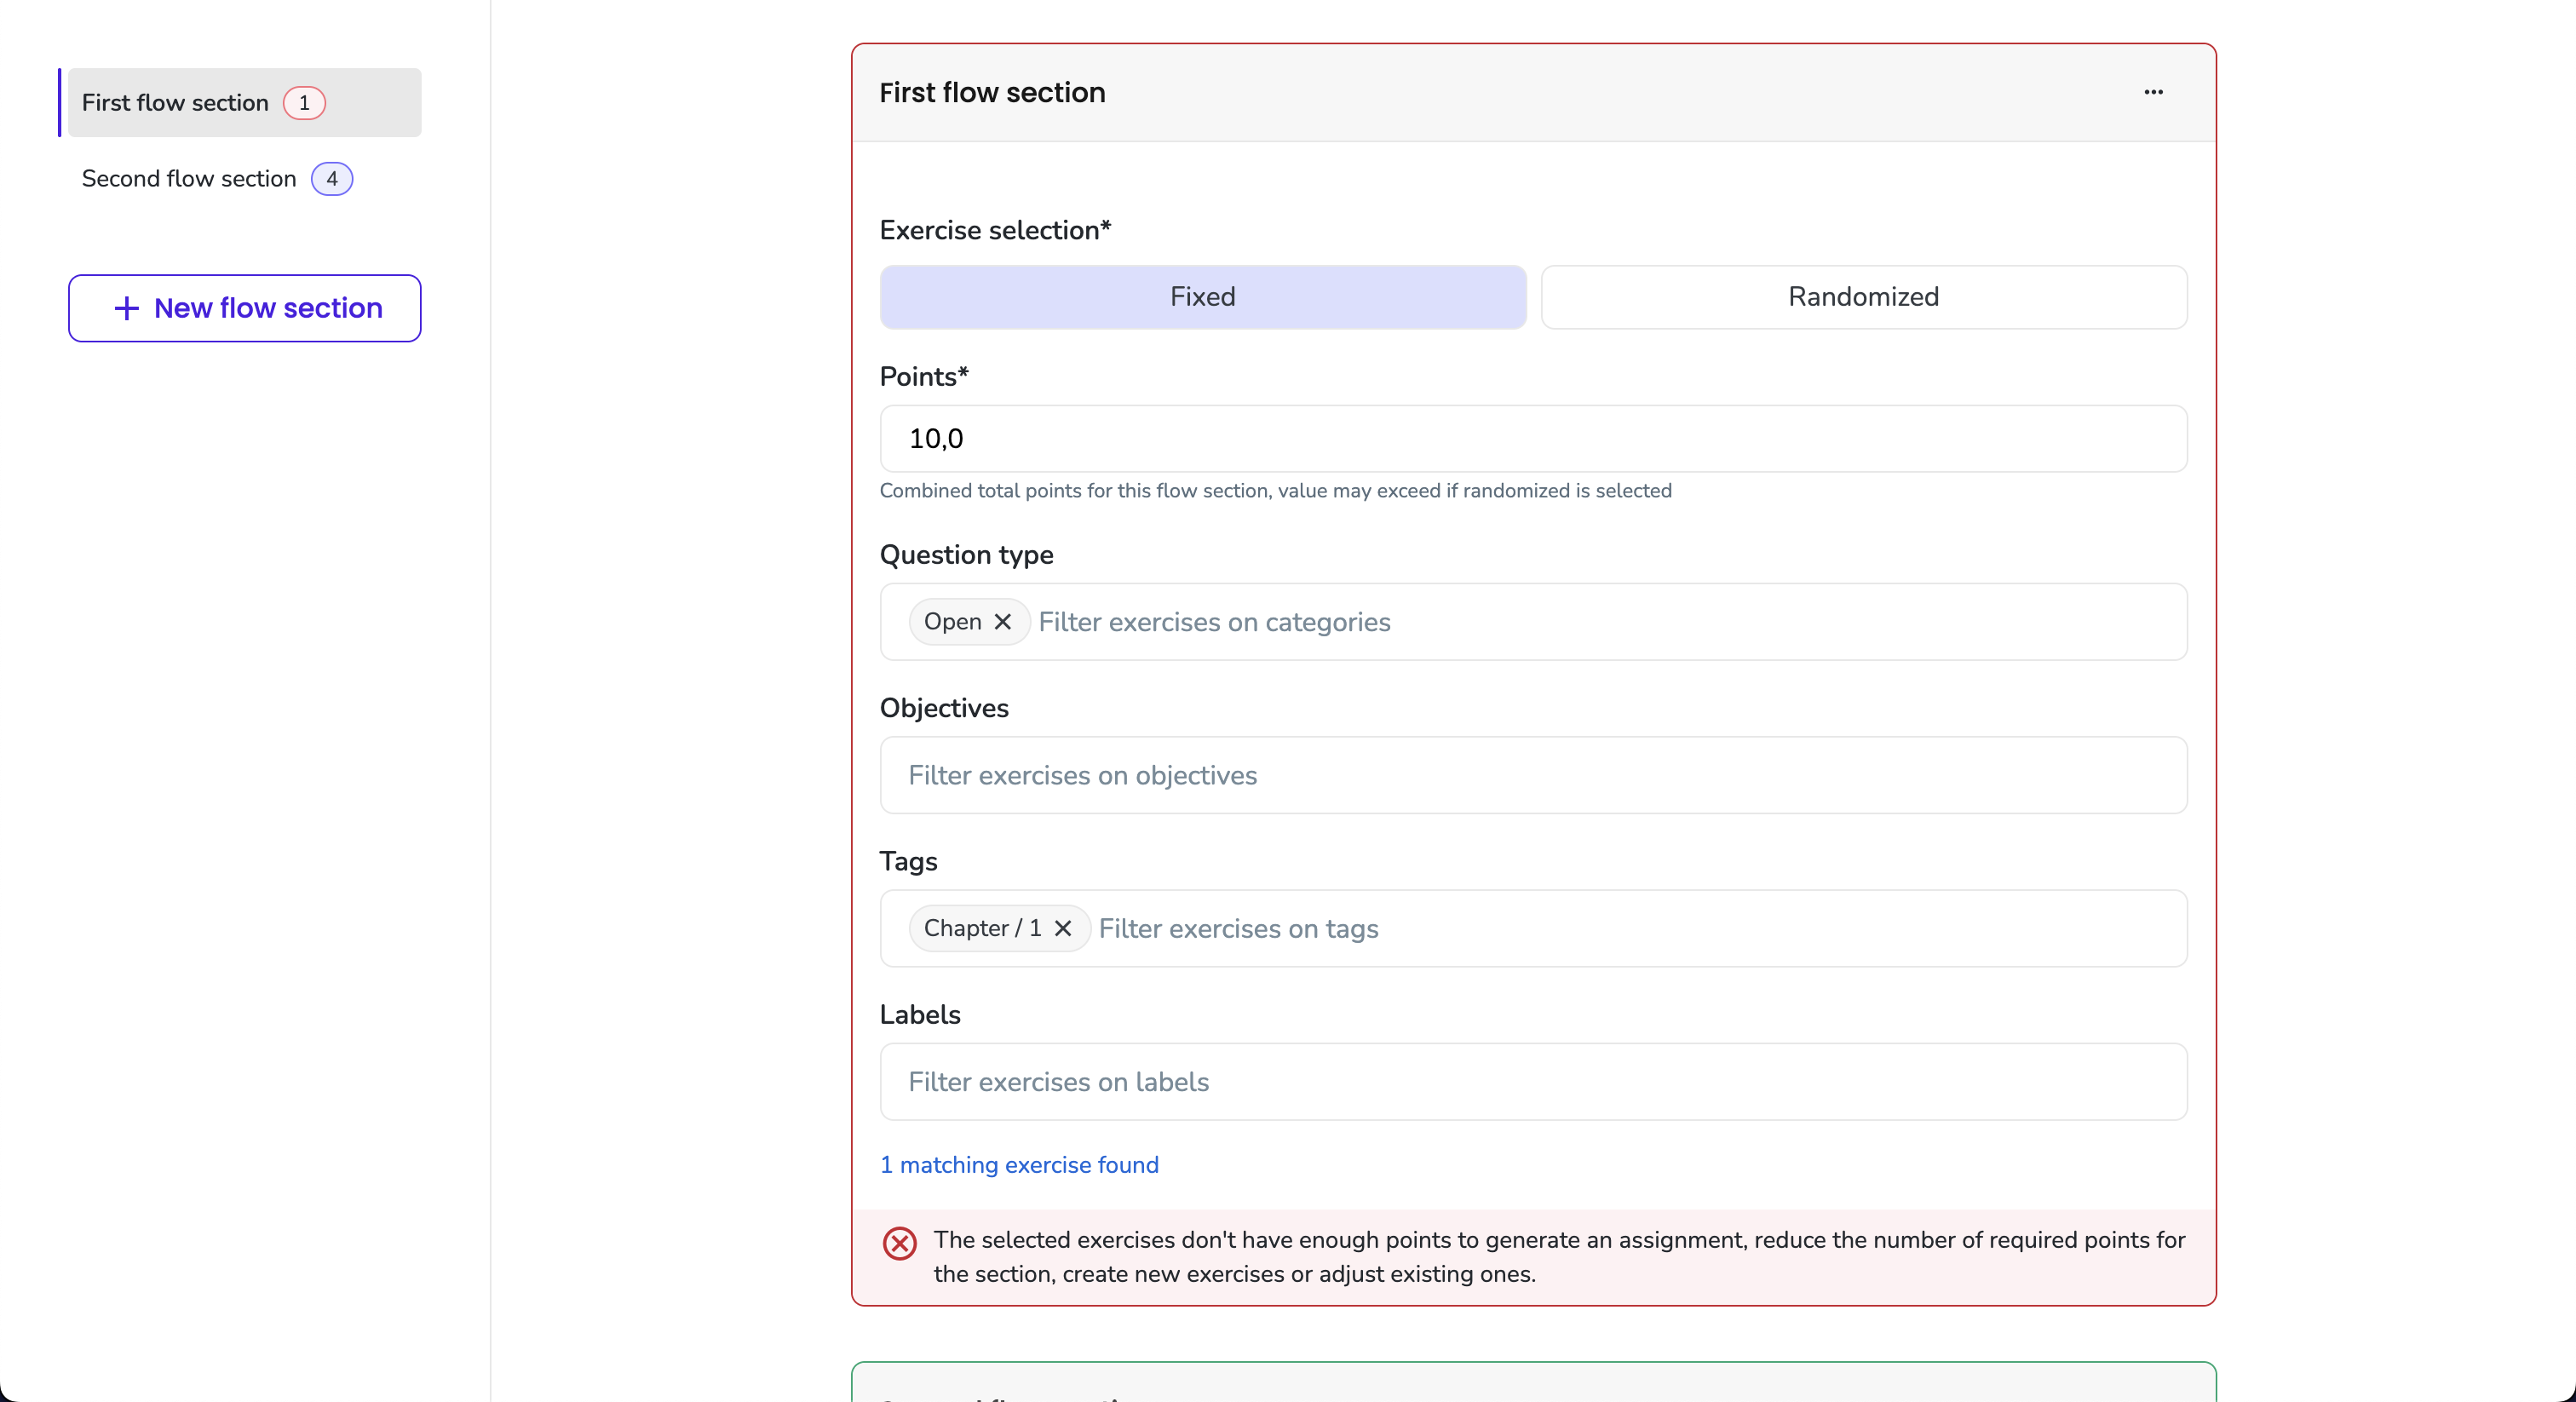Click the Points input field
This screenshot has height=1402, width=2576.
click(1533, 438)
